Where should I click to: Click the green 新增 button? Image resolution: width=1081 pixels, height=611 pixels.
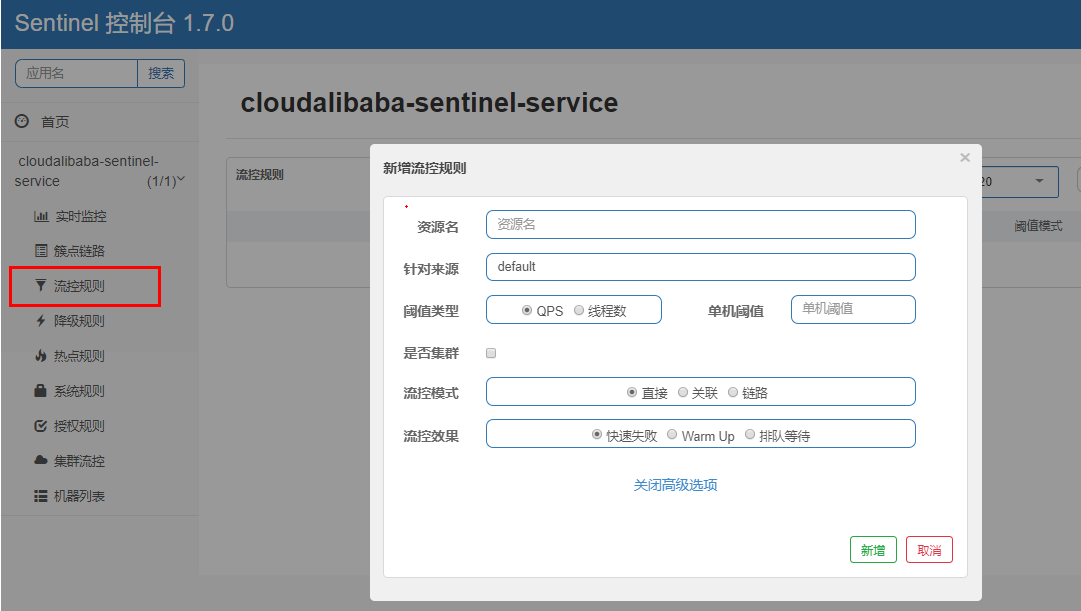point(873,550)
